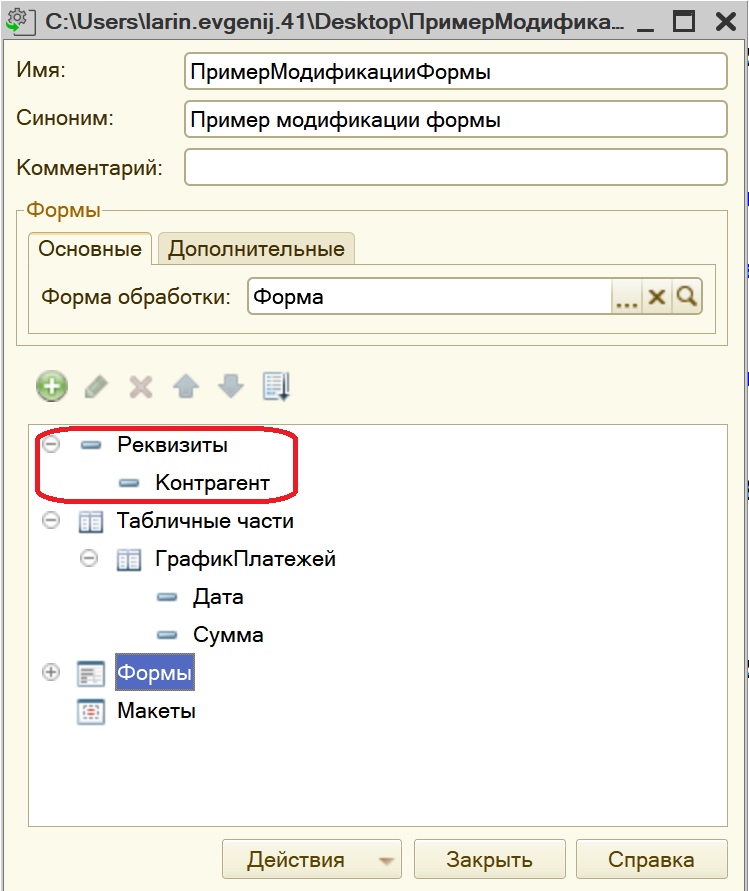Switch to the Дополнительные tab
This screenshot has height=891, width=749.
click(256, 249)
